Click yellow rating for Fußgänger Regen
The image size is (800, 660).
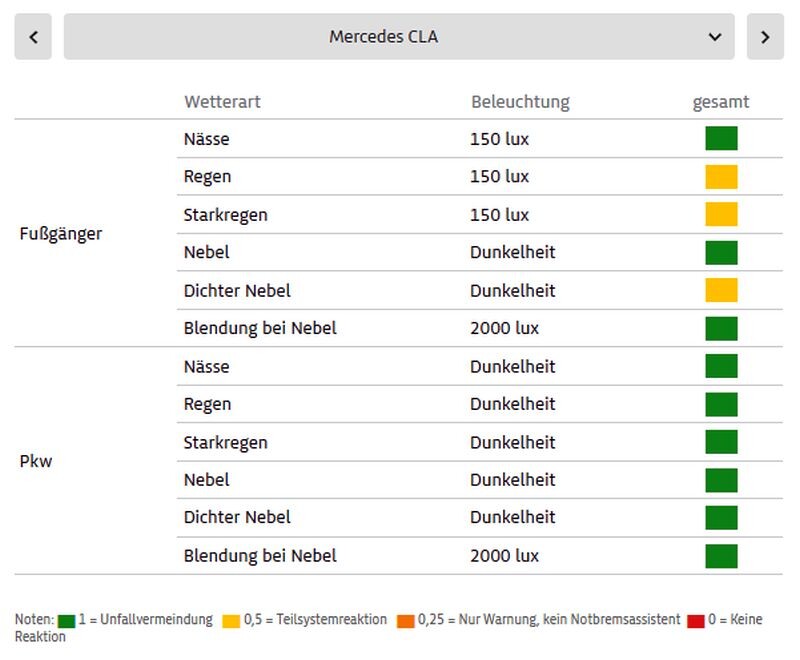(x=721, y=177)
